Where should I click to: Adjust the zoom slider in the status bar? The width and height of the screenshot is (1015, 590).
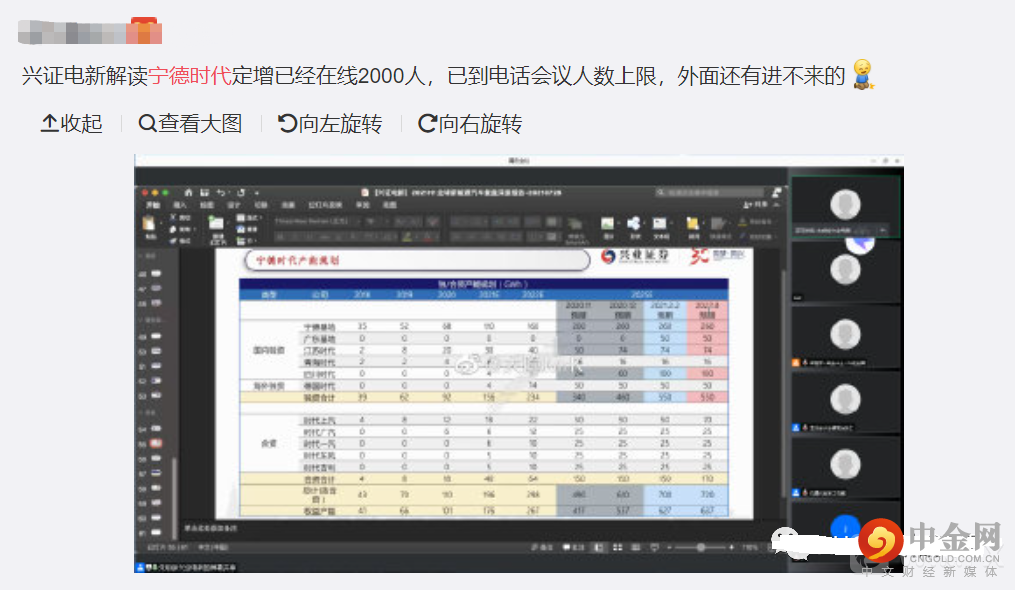pyautogui.click(x=700, y=546)
